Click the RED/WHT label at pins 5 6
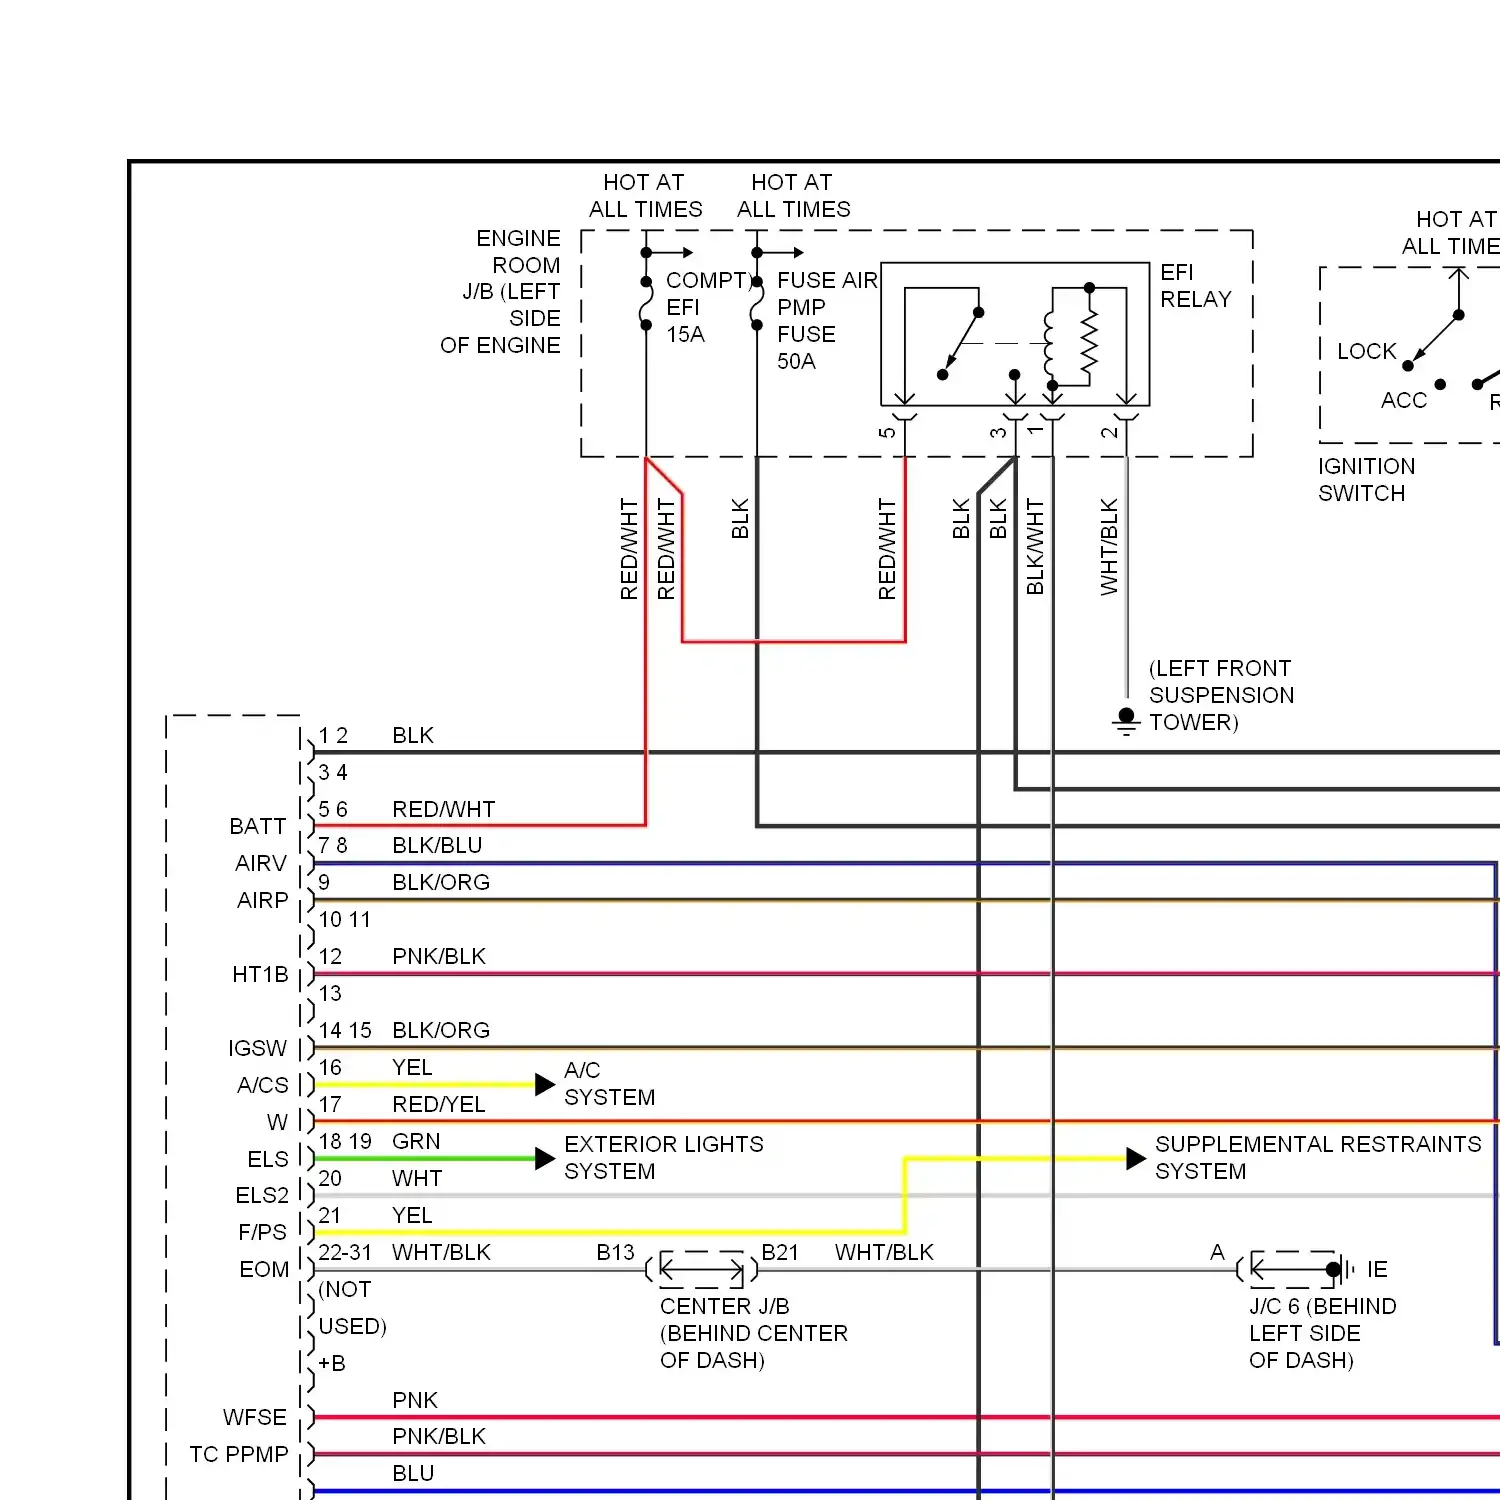The width and height of the screenshot is (1500, 1500). [444, 809]
